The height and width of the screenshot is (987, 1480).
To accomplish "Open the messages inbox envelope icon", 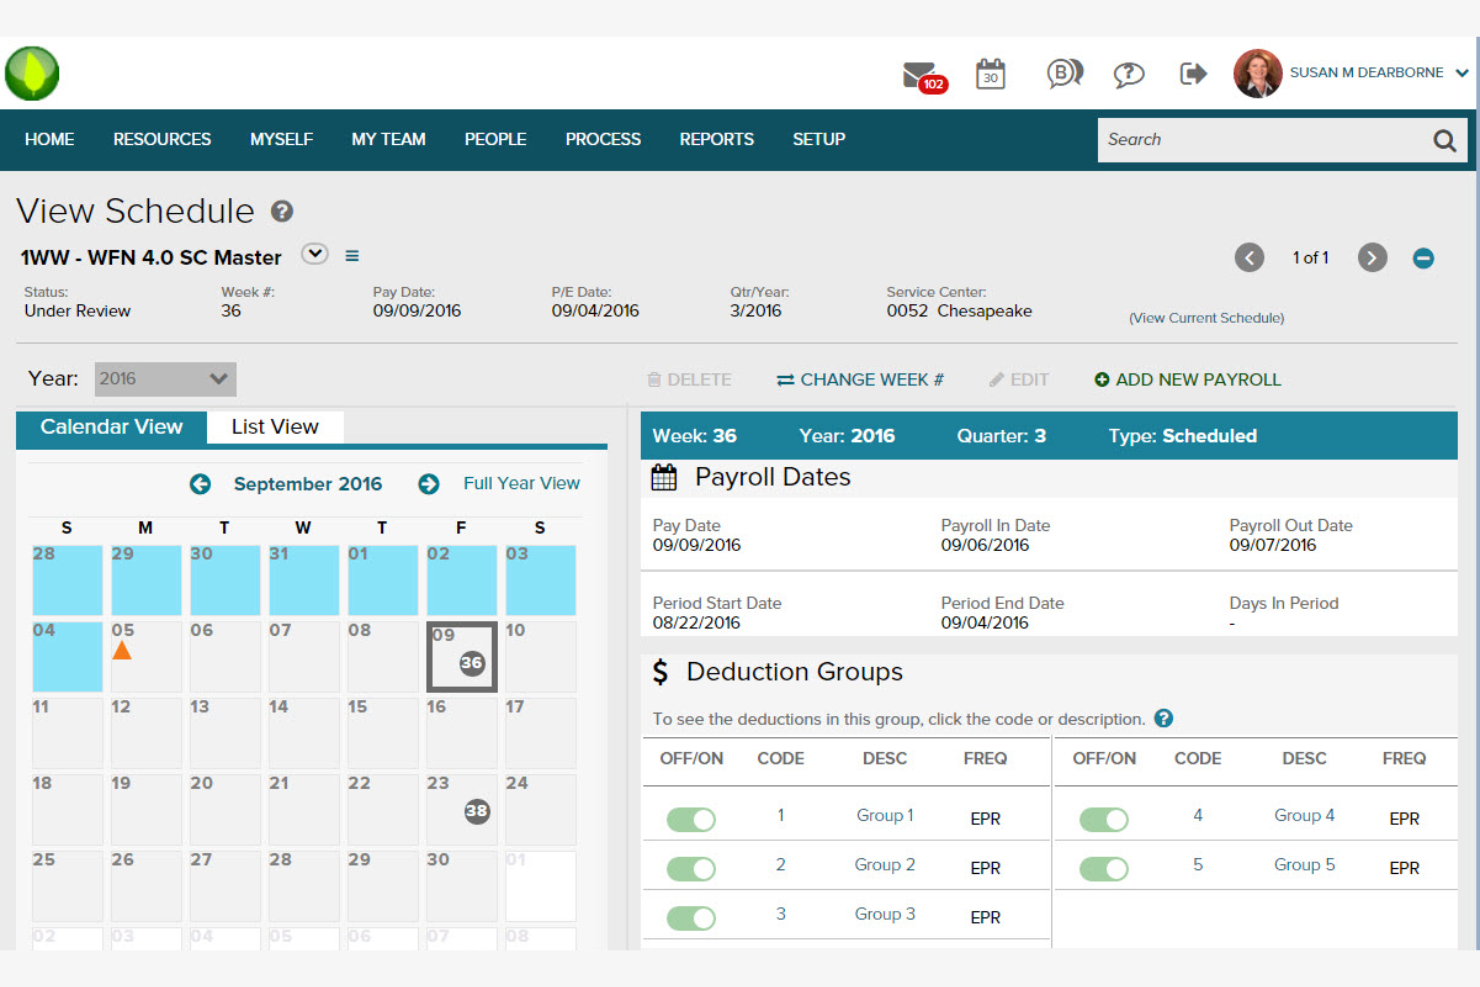I will pyautogui.click(x=919, y=73).
